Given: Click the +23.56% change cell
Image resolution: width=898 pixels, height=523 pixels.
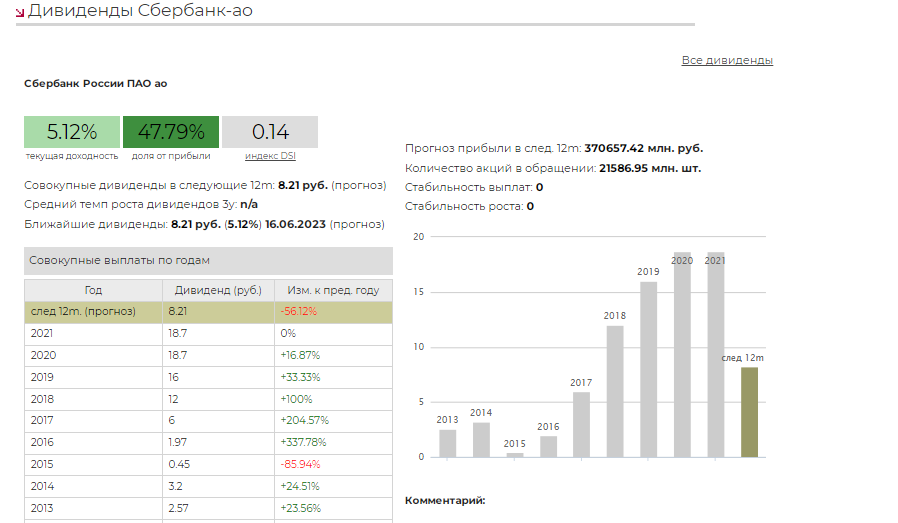Looking at the screenshot, I should coord(333,508).
